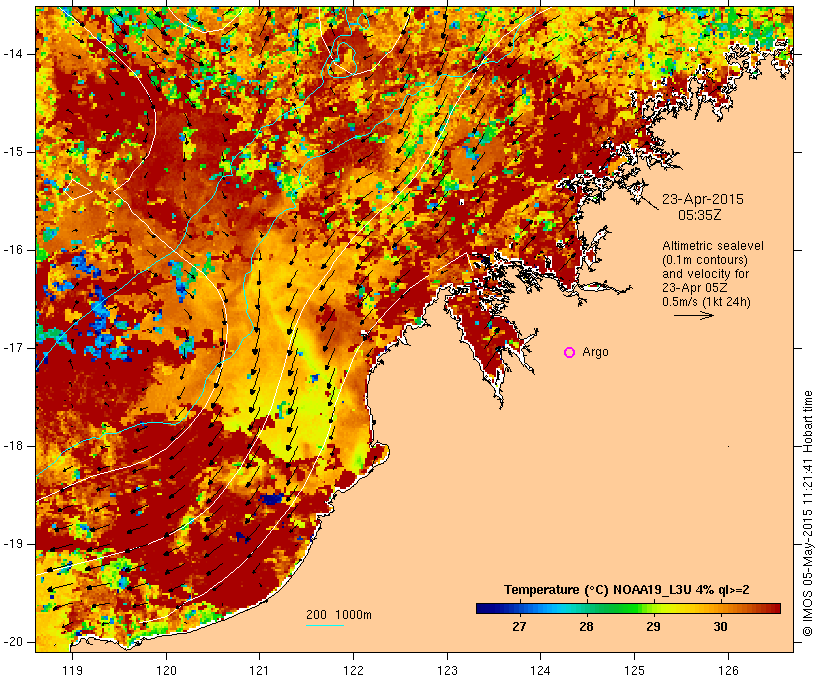
Task: Click the 28 tick label on color bar
Action: tap(586, 627)
